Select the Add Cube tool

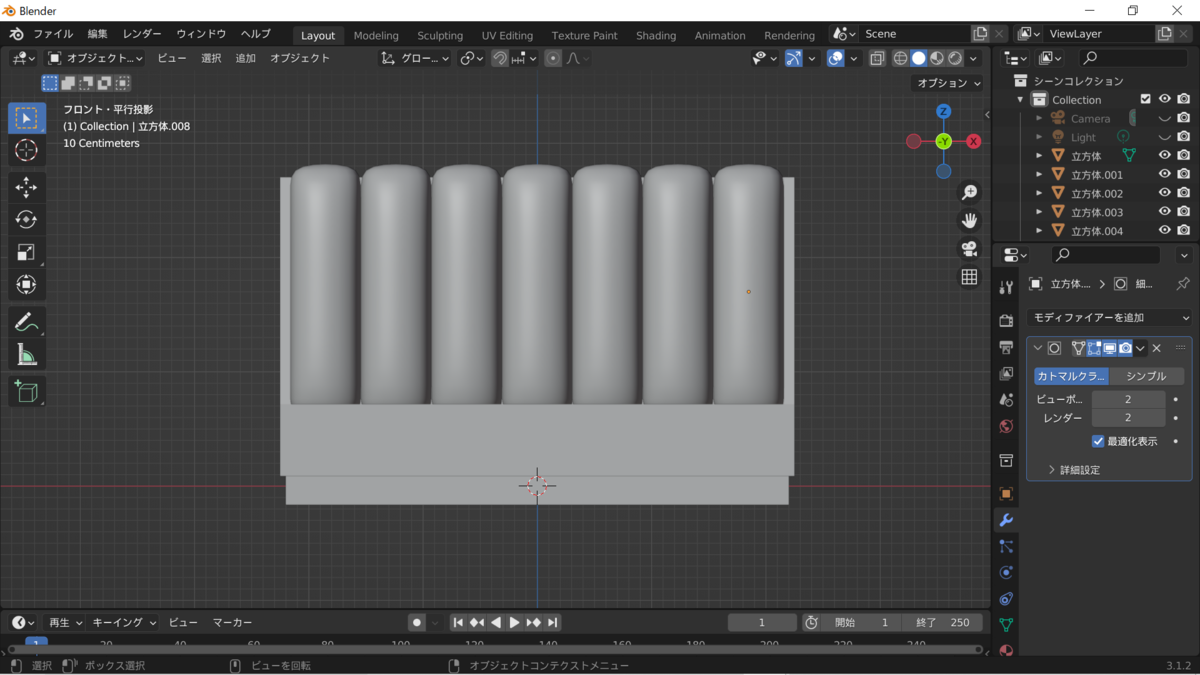[x=27, y=391]
